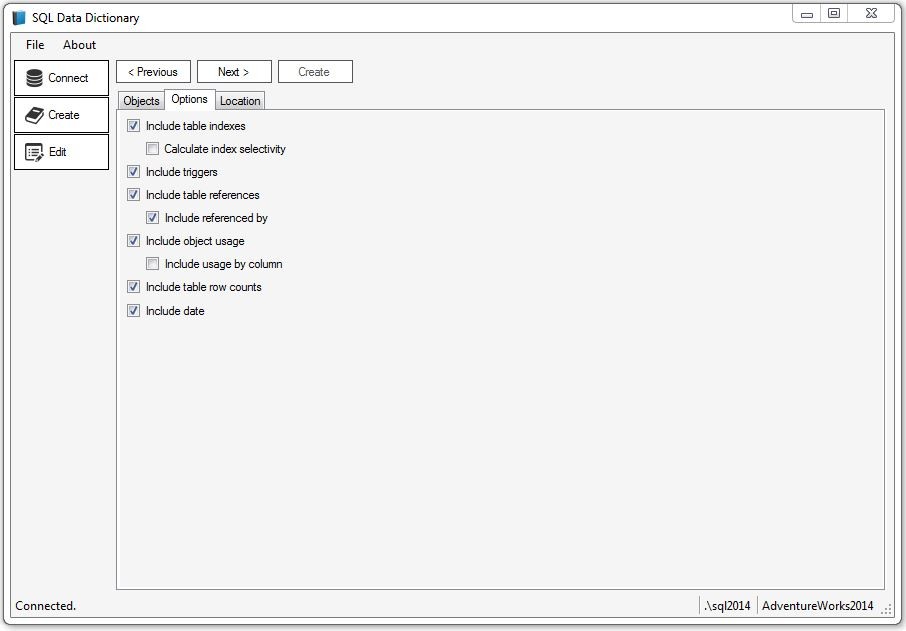
Task: Switch to the Location tab
Action: [240, 101]
